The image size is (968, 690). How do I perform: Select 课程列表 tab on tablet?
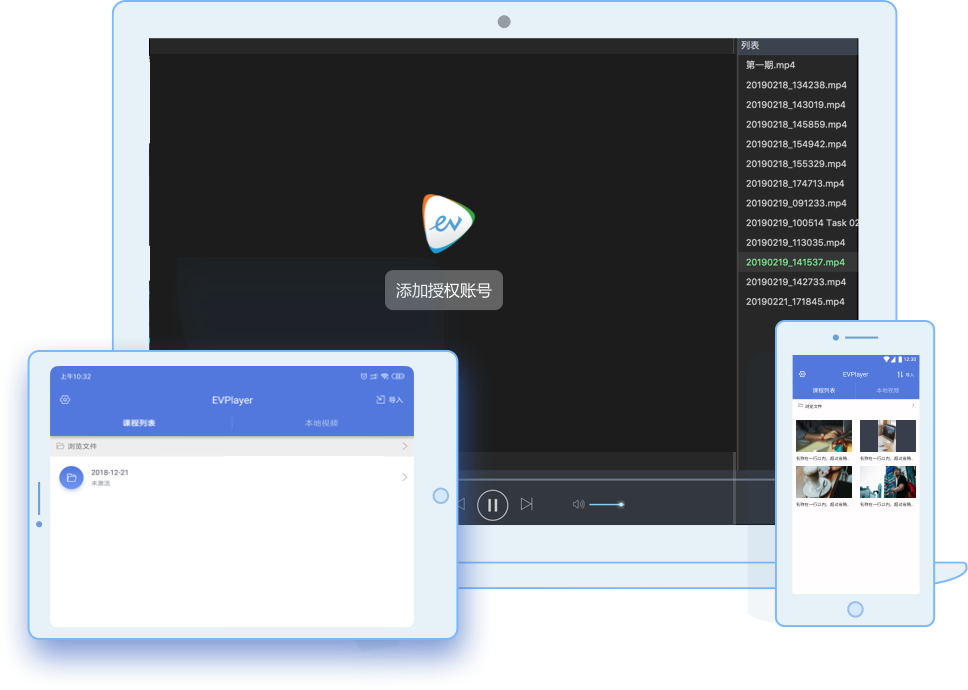click(139, 423)
